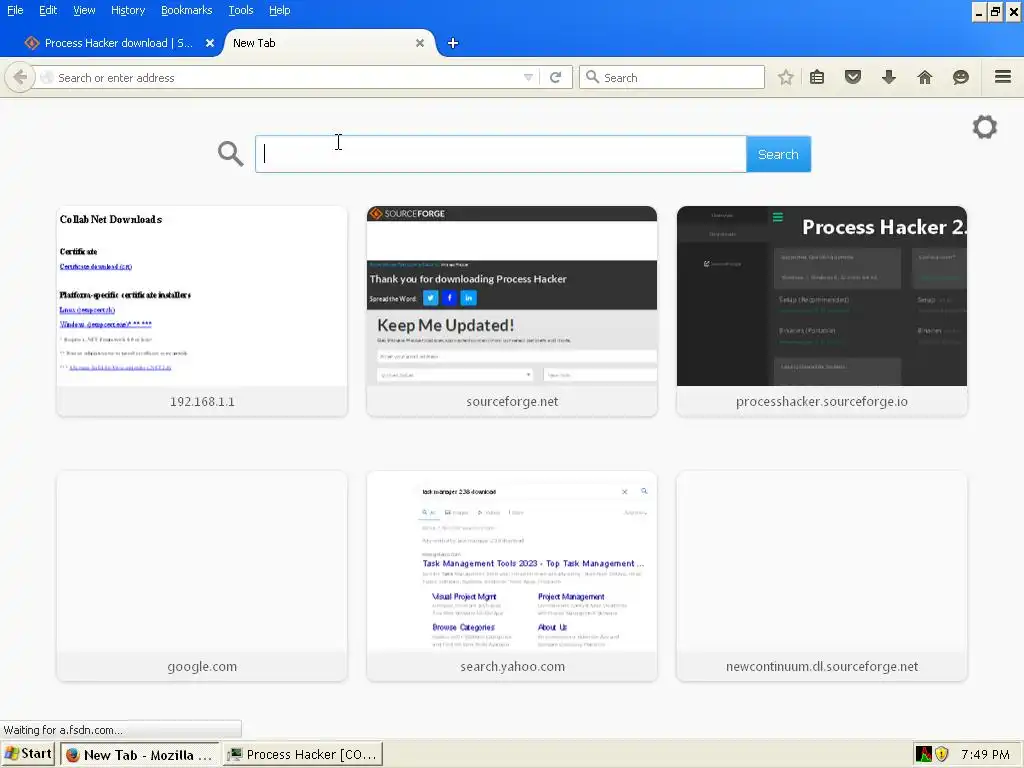Click New Tab - Mozilla taskbar button

[140, 754]
